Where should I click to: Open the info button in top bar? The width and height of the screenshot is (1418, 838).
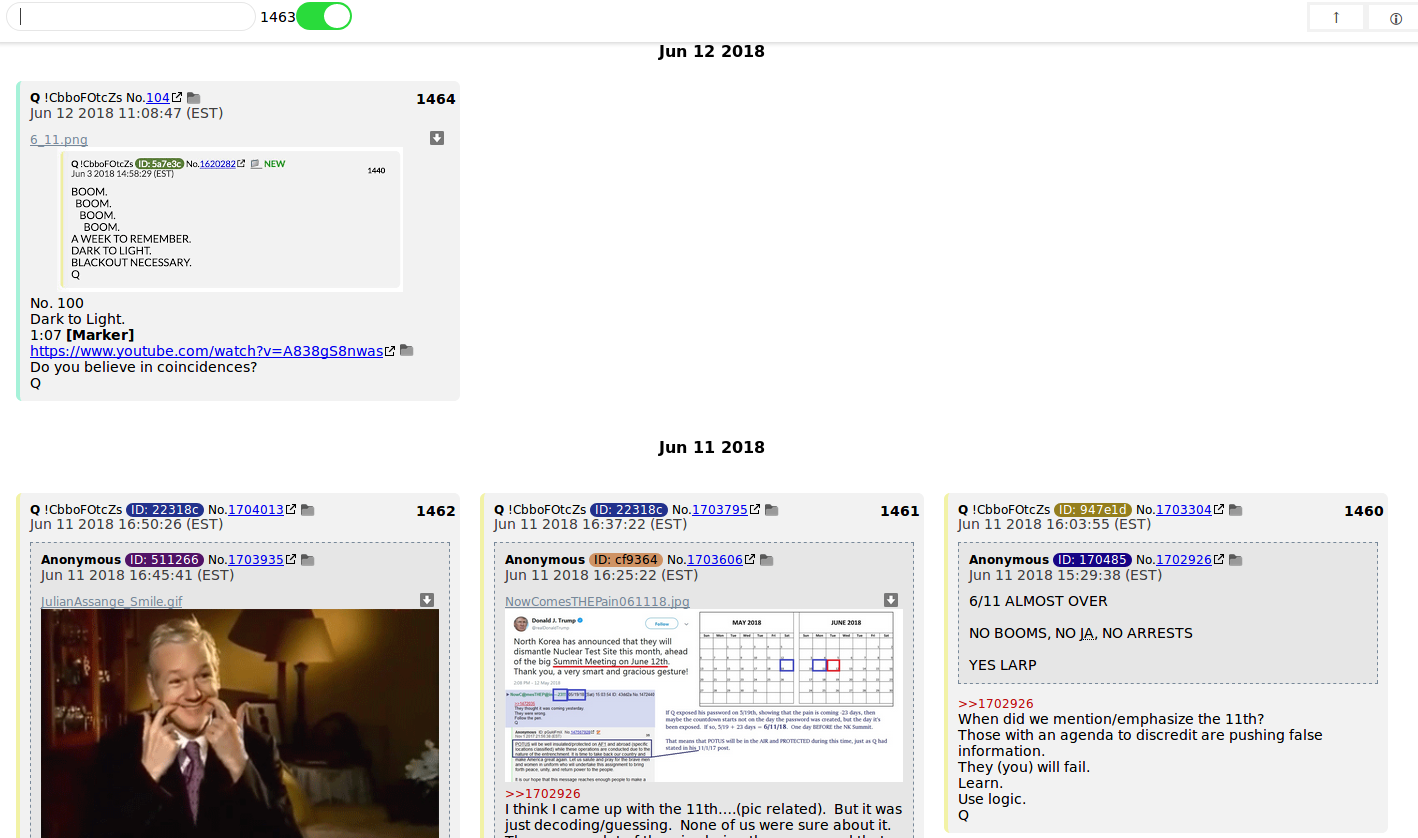pyautogui.click(x=1395, y=18)
